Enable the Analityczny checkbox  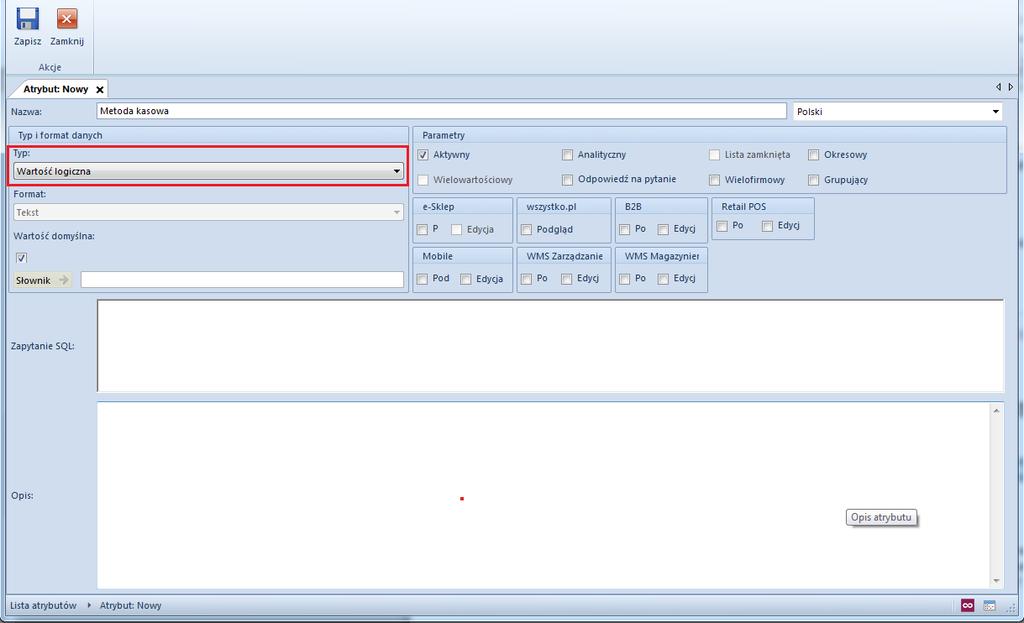(567, 155)
